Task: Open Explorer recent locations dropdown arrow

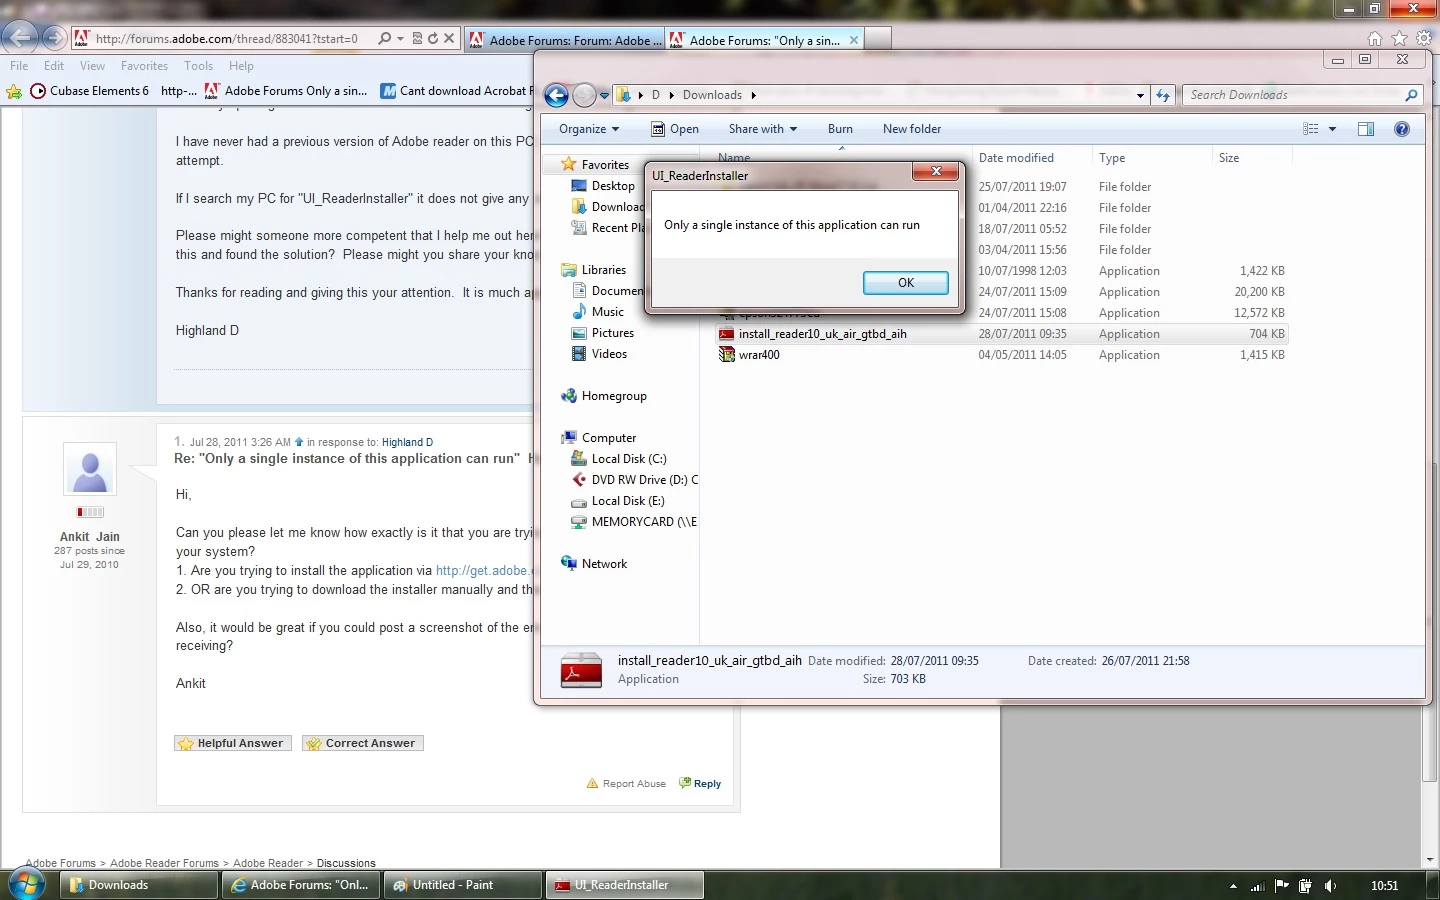Action: (604, 96)
